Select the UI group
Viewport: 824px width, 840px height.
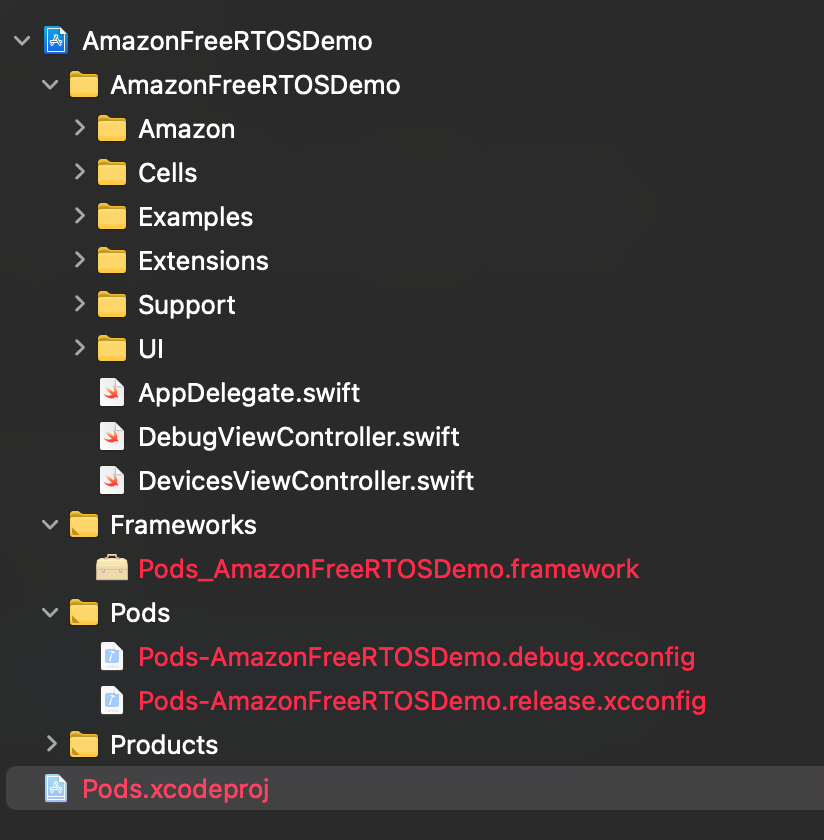(151, 348)
